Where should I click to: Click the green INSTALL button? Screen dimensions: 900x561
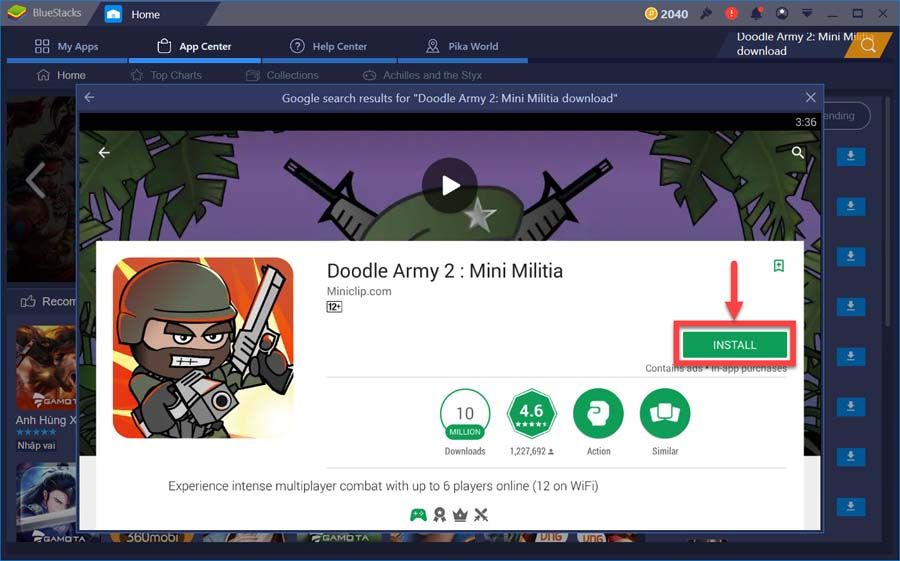(x=734, y=345)
